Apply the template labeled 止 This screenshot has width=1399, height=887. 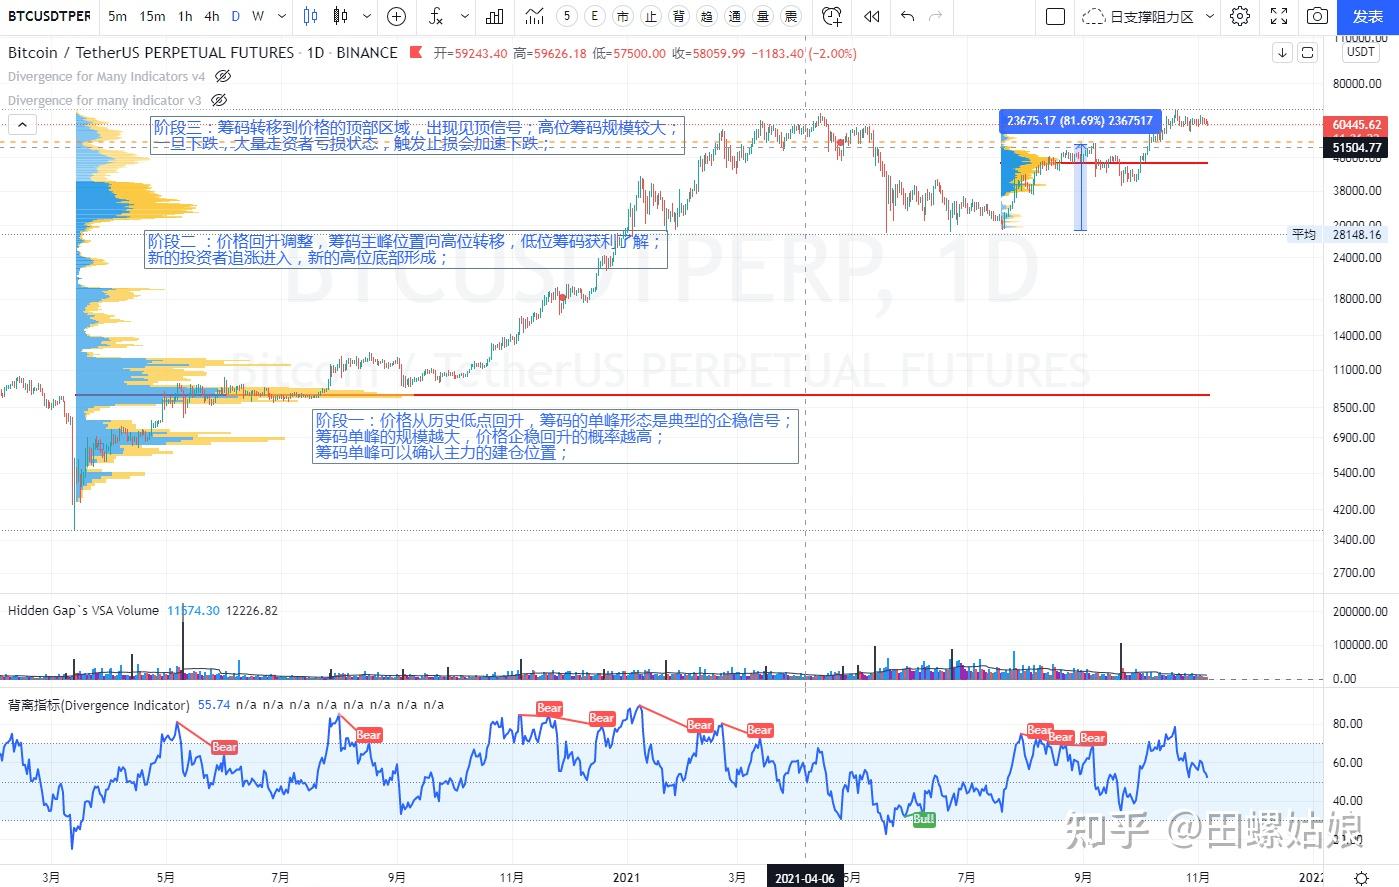(651, 16)
